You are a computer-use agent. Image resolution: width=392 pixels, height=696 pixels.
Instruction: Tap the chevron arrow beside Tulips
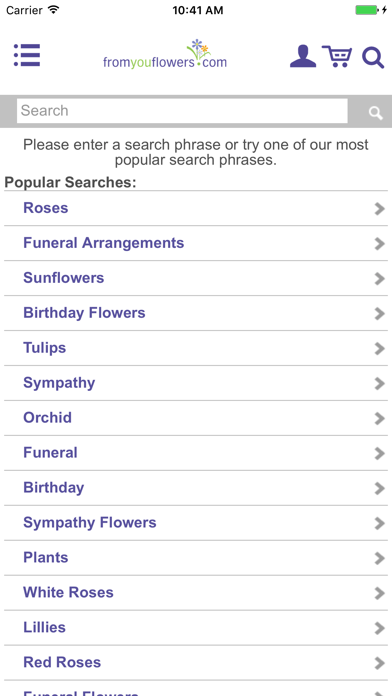click(379, 348)
